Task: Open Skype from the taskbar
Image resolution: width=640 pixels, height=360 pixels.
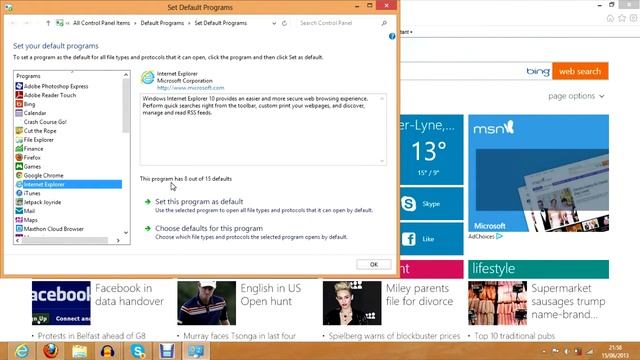Action: (x=138, y=351)
